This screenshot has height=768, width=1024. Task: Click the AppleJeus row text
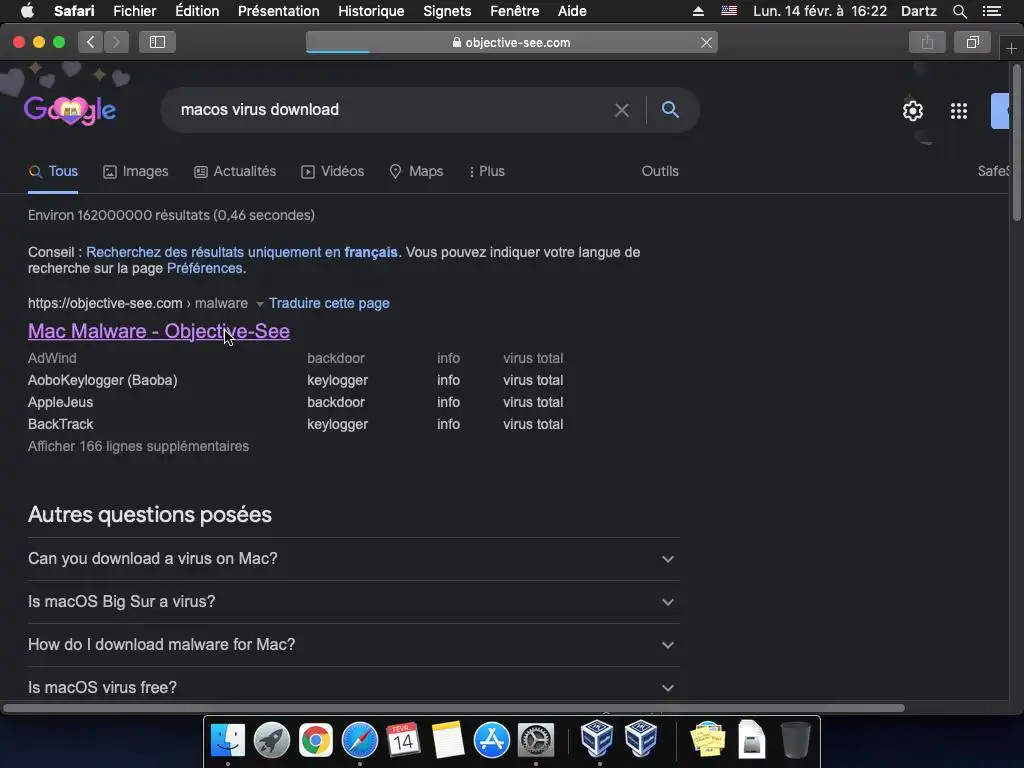[x=61, y=402]
